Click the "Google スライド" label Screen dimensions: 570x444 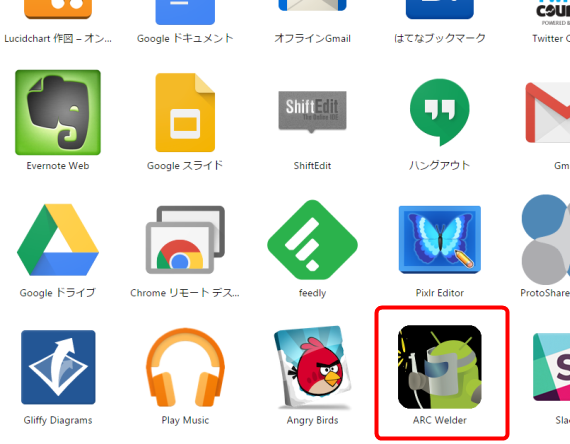pyautogui.click(x=185, y=166)
